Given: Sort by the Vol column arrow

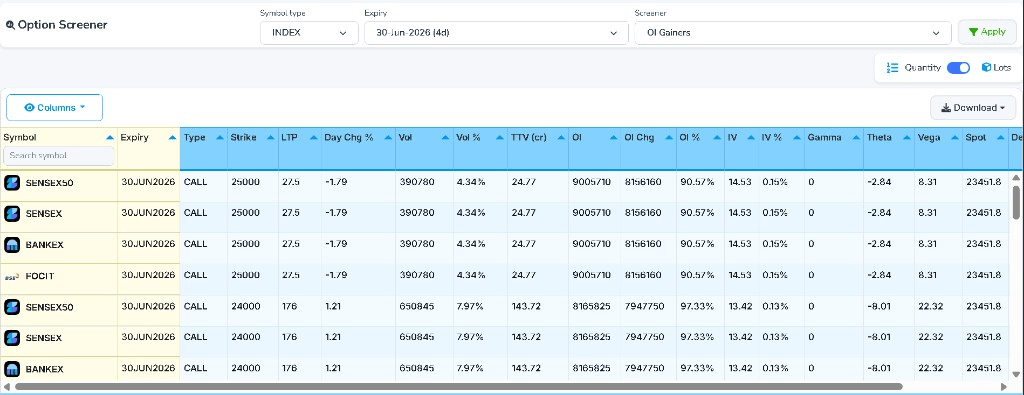Looking at the screenshot, I should pos(445,138).
